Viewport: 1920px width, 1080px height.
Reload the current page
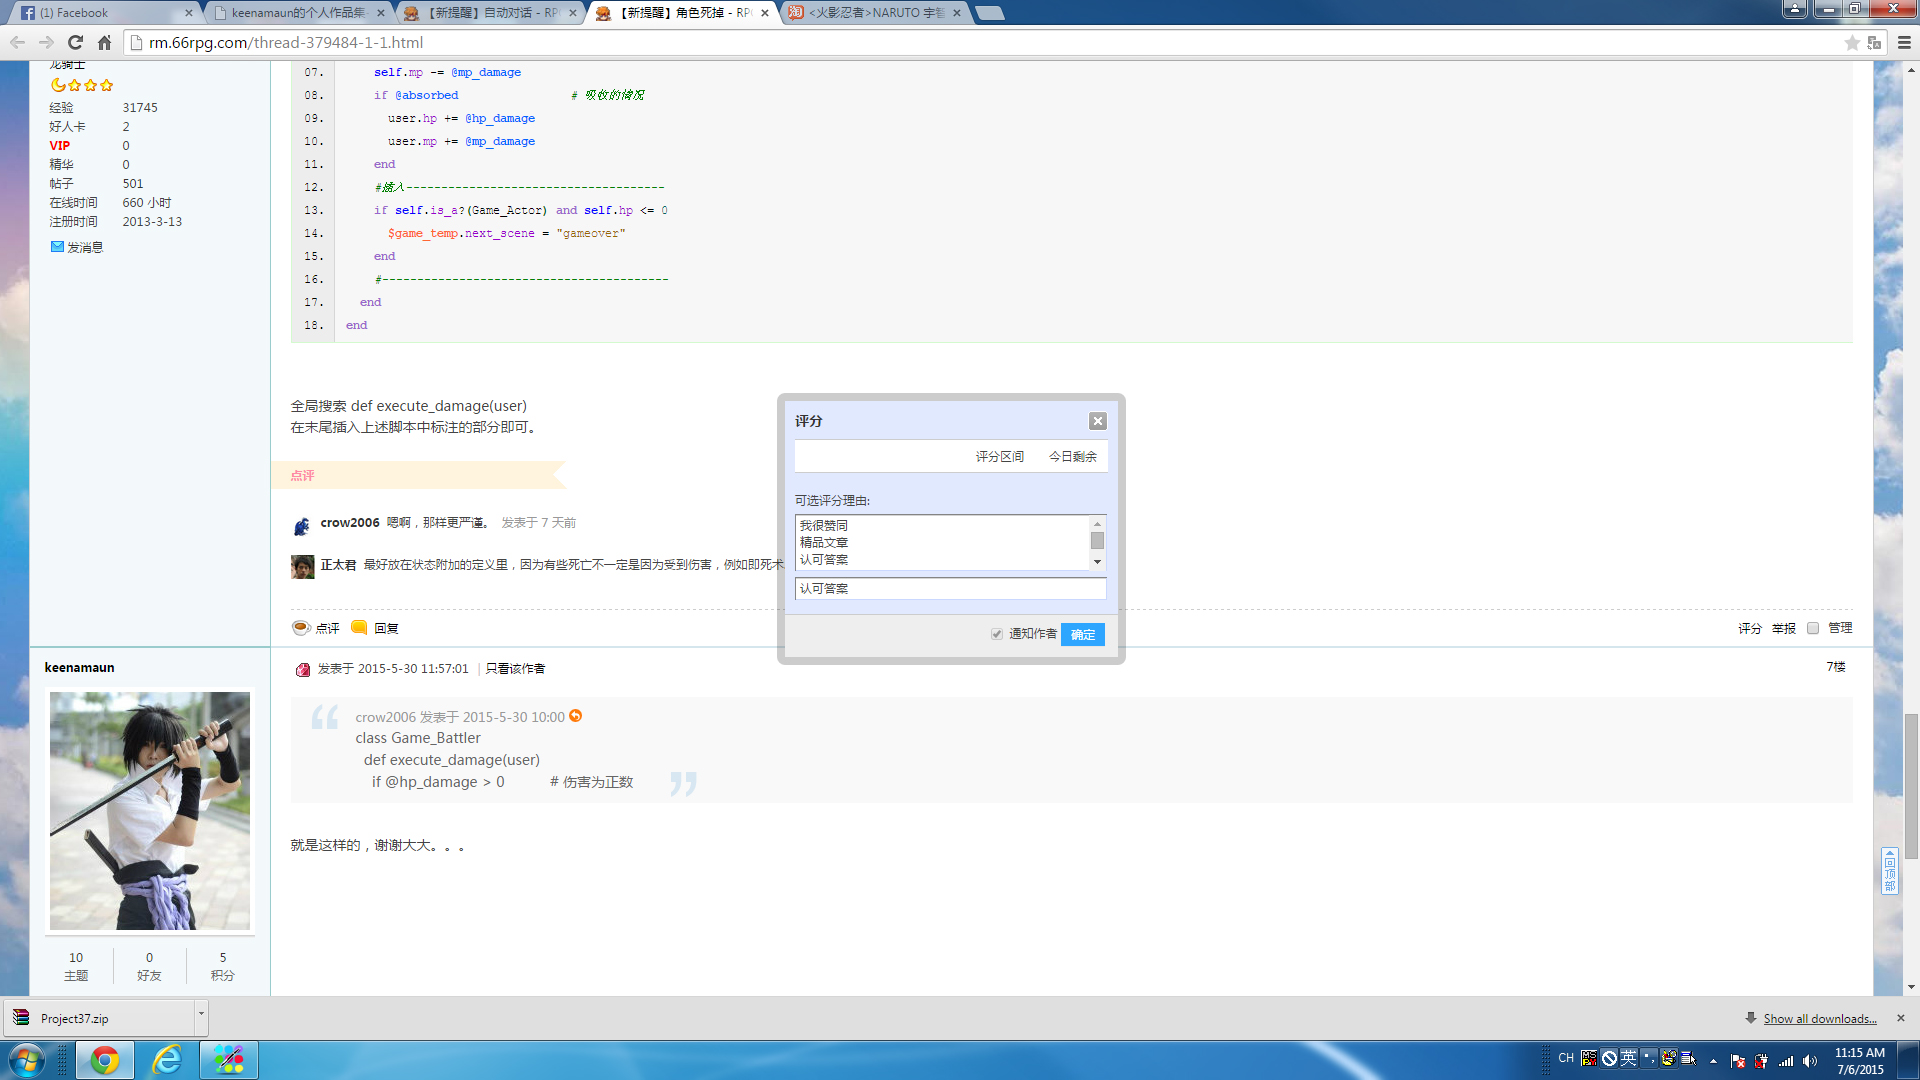point(75,42)
